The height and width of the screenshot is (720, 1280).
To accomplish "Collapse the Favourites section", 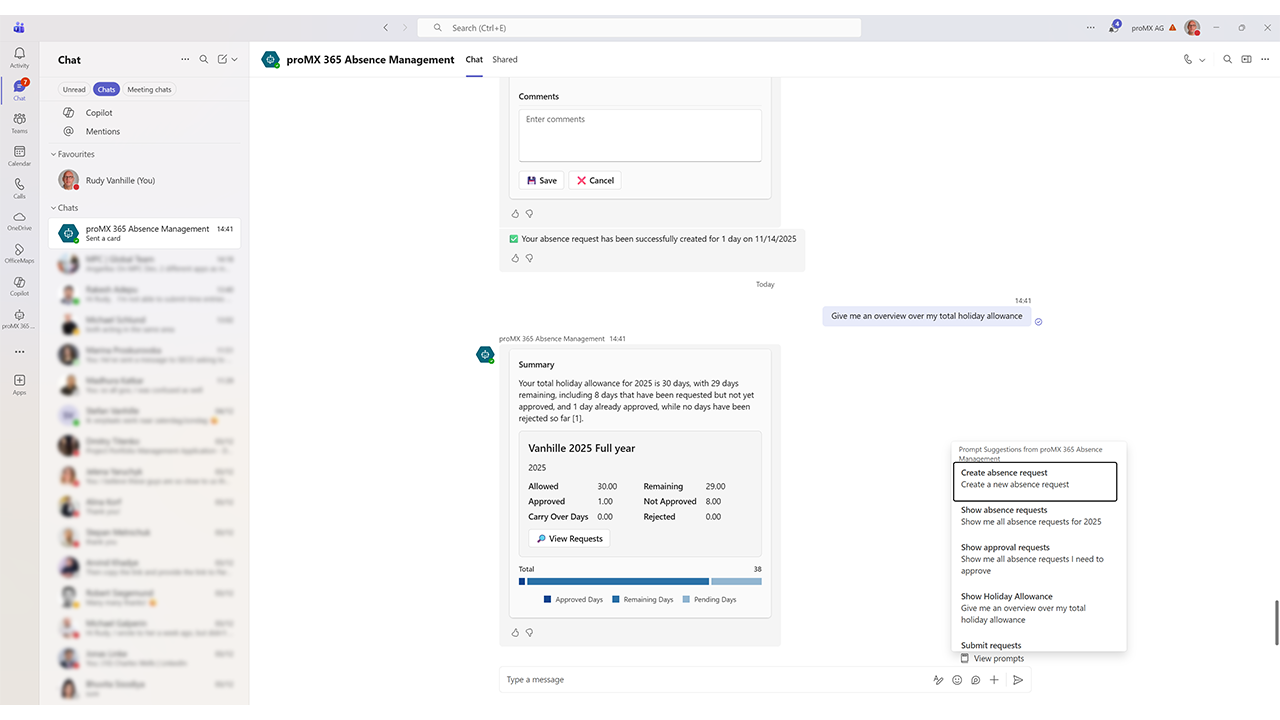I will click(x=72, y=154).
